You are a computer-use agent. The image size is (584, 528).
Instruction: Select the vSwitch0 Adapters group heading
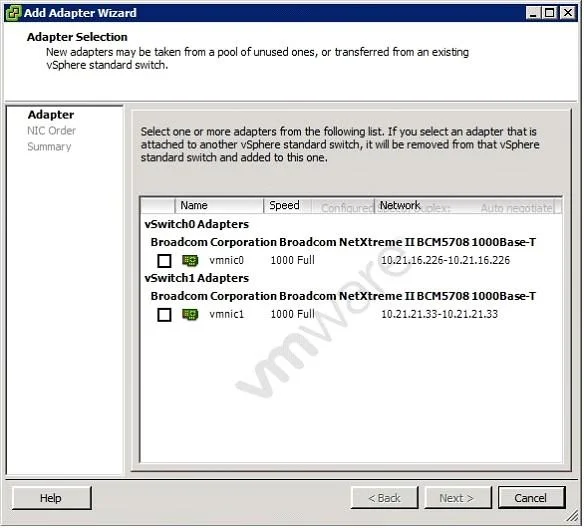[x=197, y=224]
